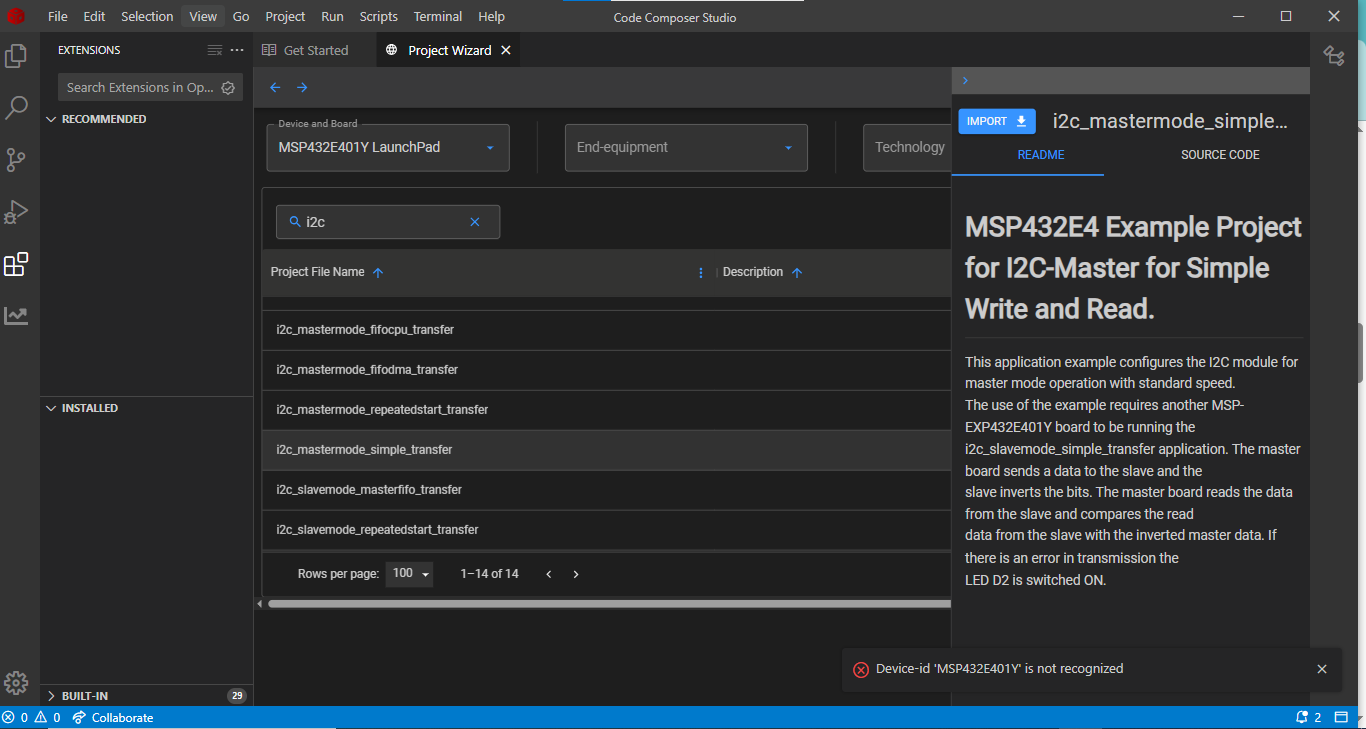The image size is (1366, 729).
Task: Dismiss the device-id not recognized notification
Action: click(1322, 669)
